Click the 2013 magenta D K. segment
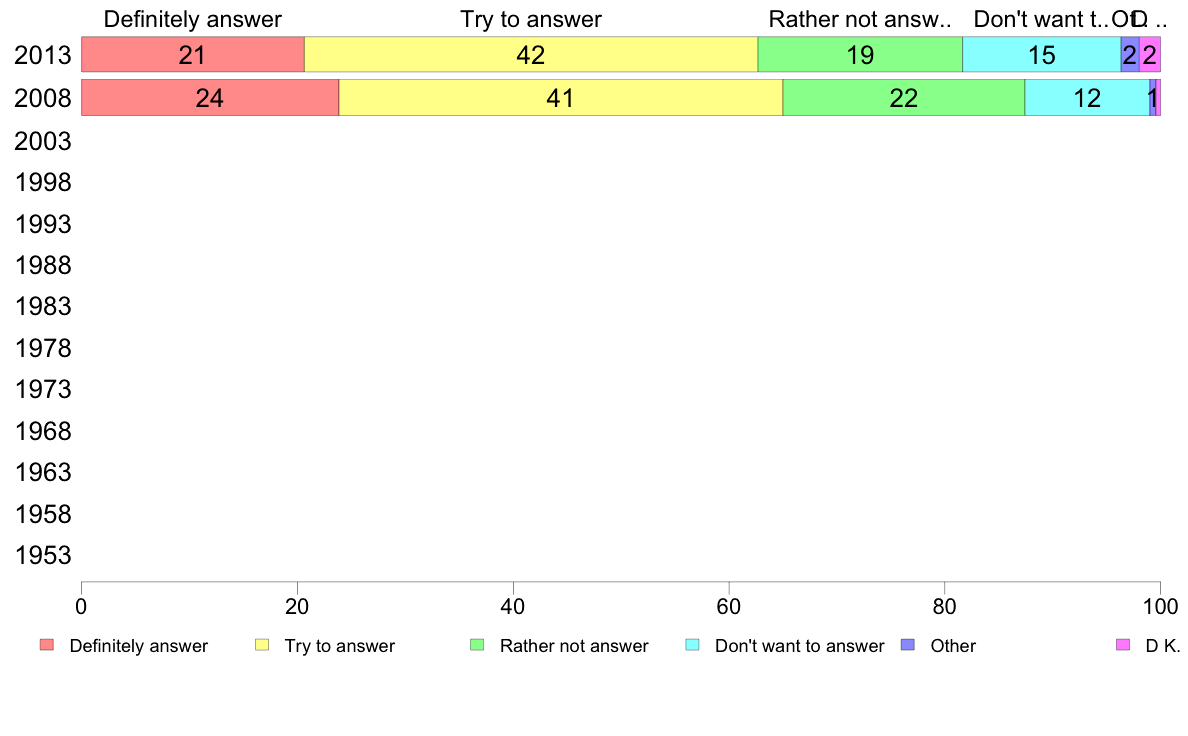 click(x=1150, y=55)
